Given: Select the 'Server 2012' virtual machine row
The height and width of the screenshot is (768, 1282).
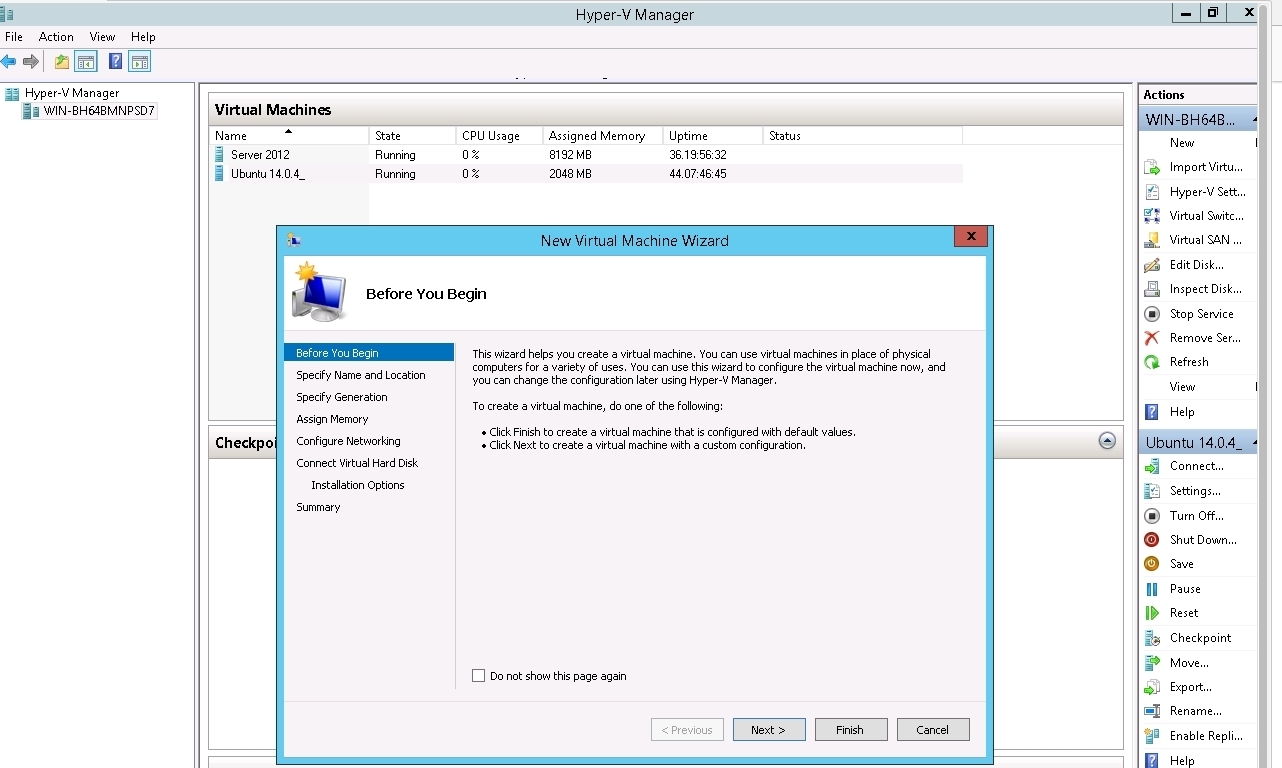Looking at the screenshot, I should [x=586, y=155].
